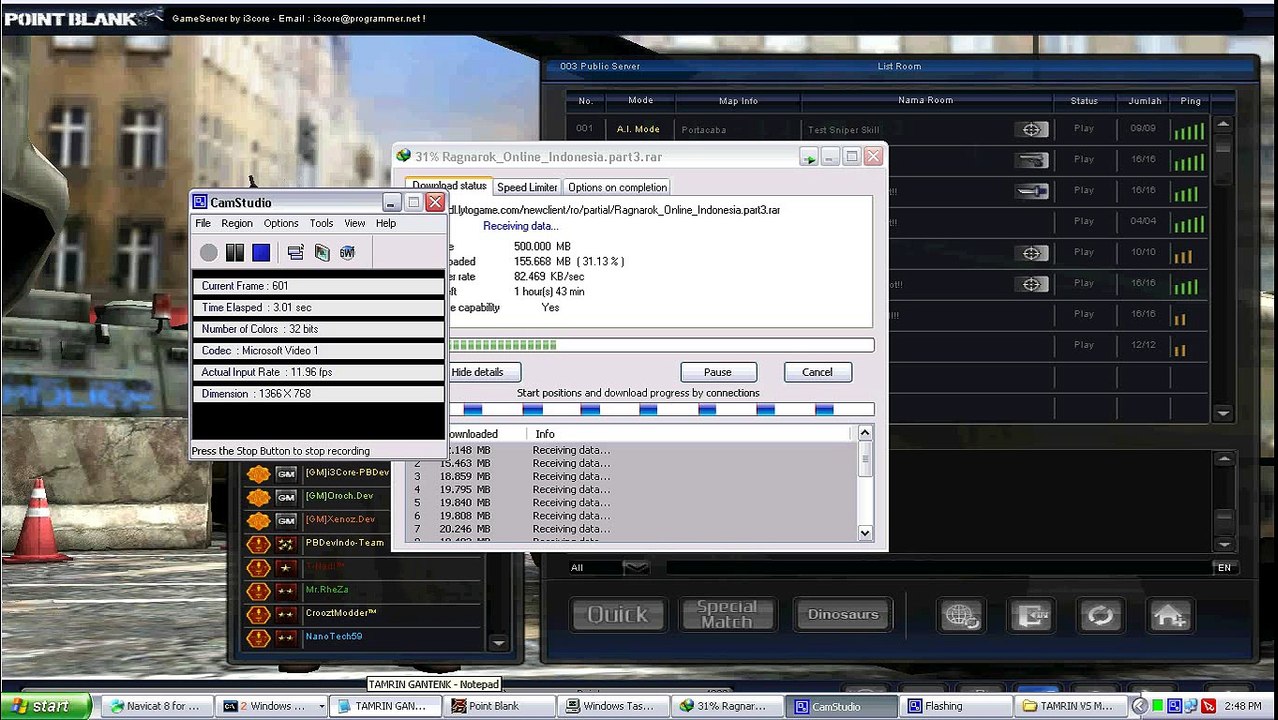The width and height of the screenshot is (1278, 720).
Task: Switch to the Speed Limiter tab
Action: click(527, 187)
